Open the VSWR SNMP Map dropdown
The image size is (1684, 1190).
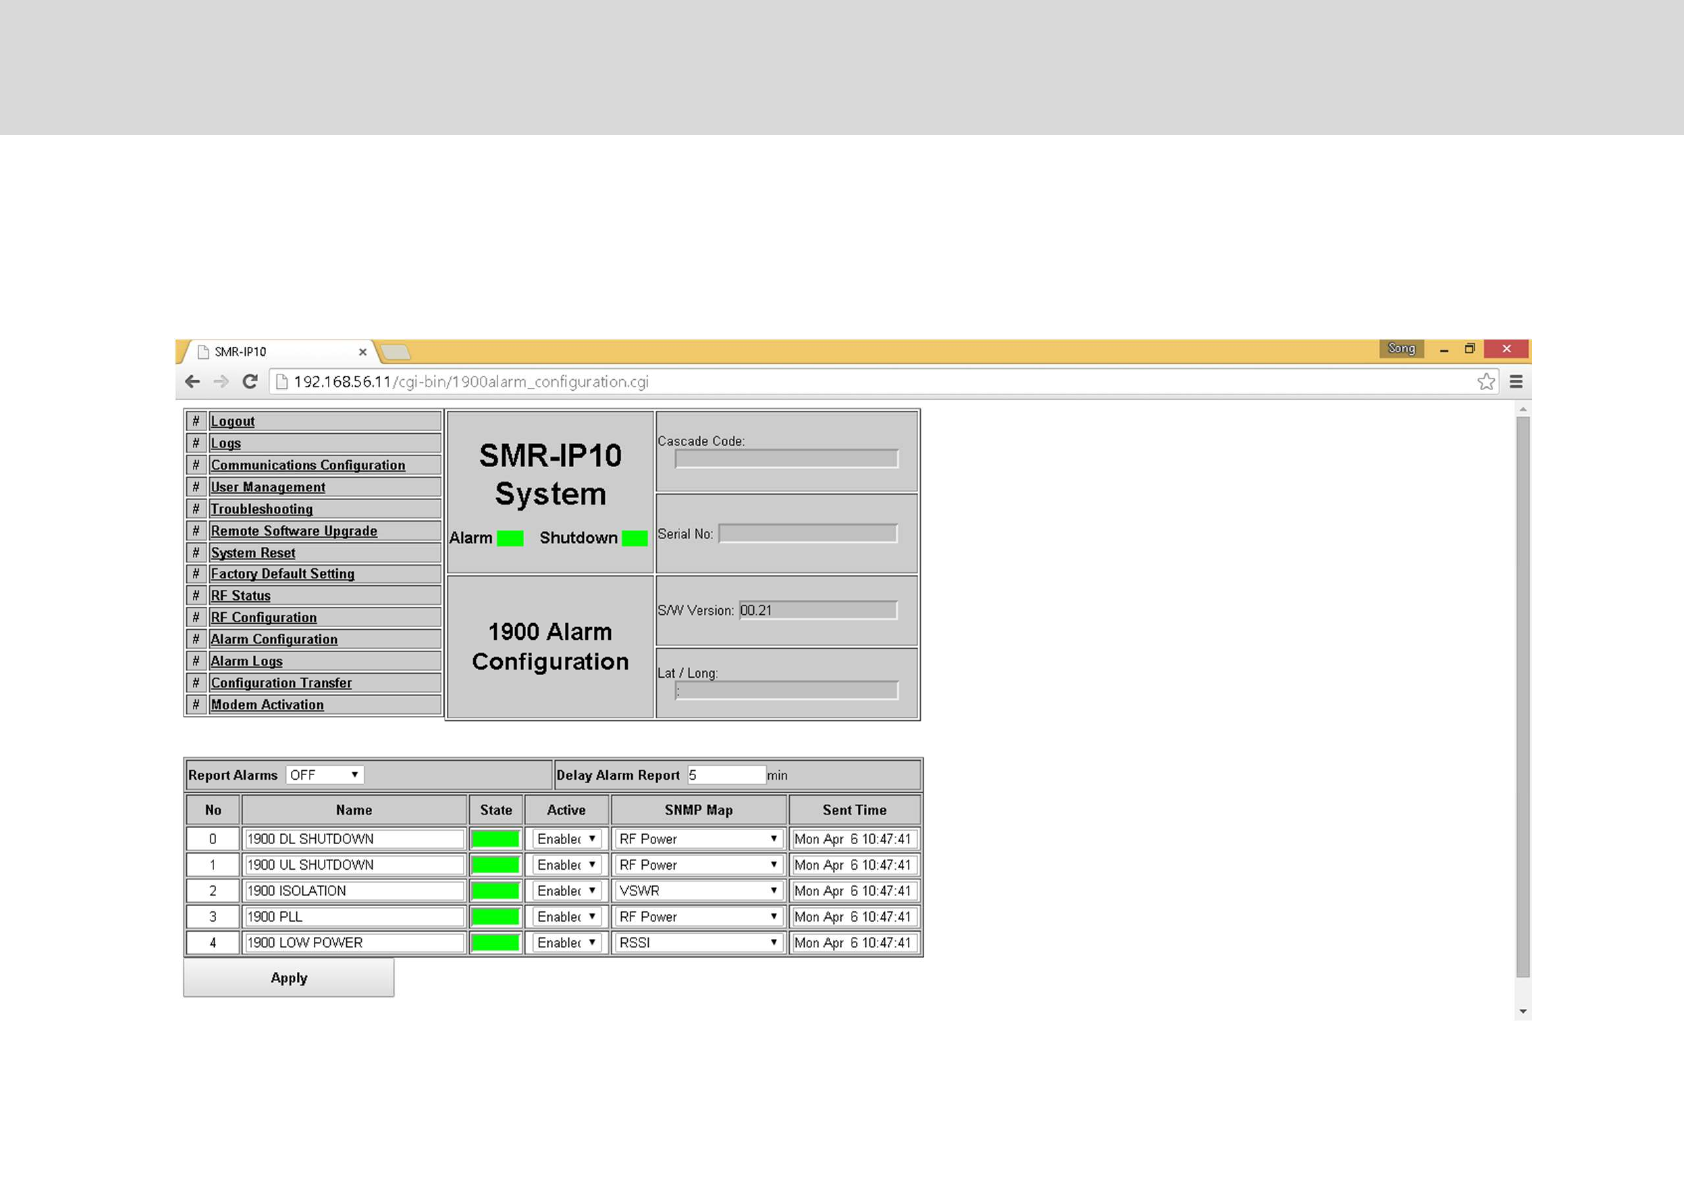click(698, 891)
